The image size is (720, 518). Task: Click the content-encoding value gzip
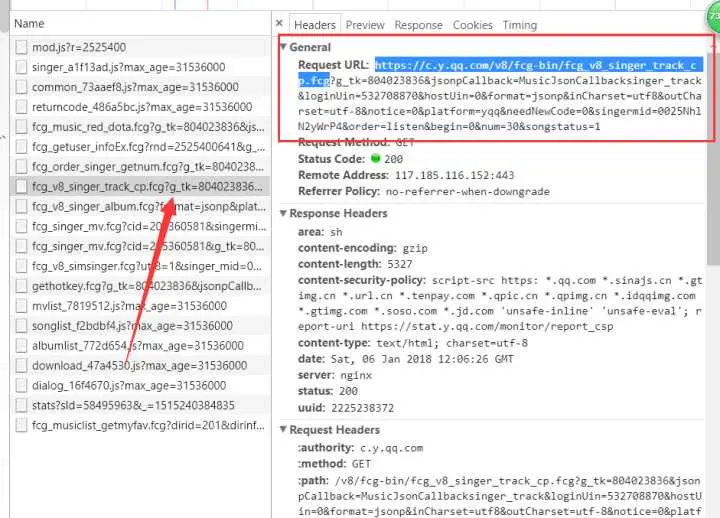tap(415, 248)
